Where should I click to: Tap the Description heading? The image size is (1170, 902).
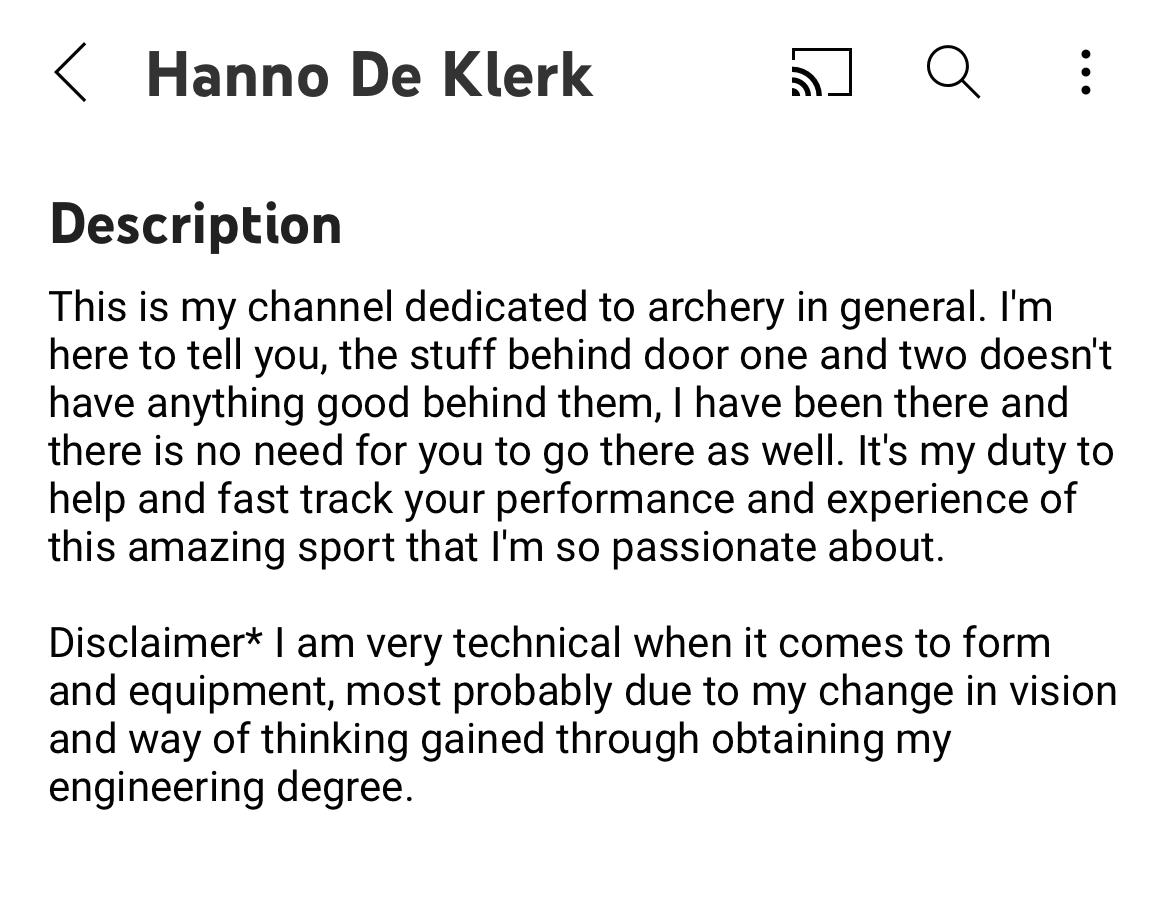click(195, 224)
